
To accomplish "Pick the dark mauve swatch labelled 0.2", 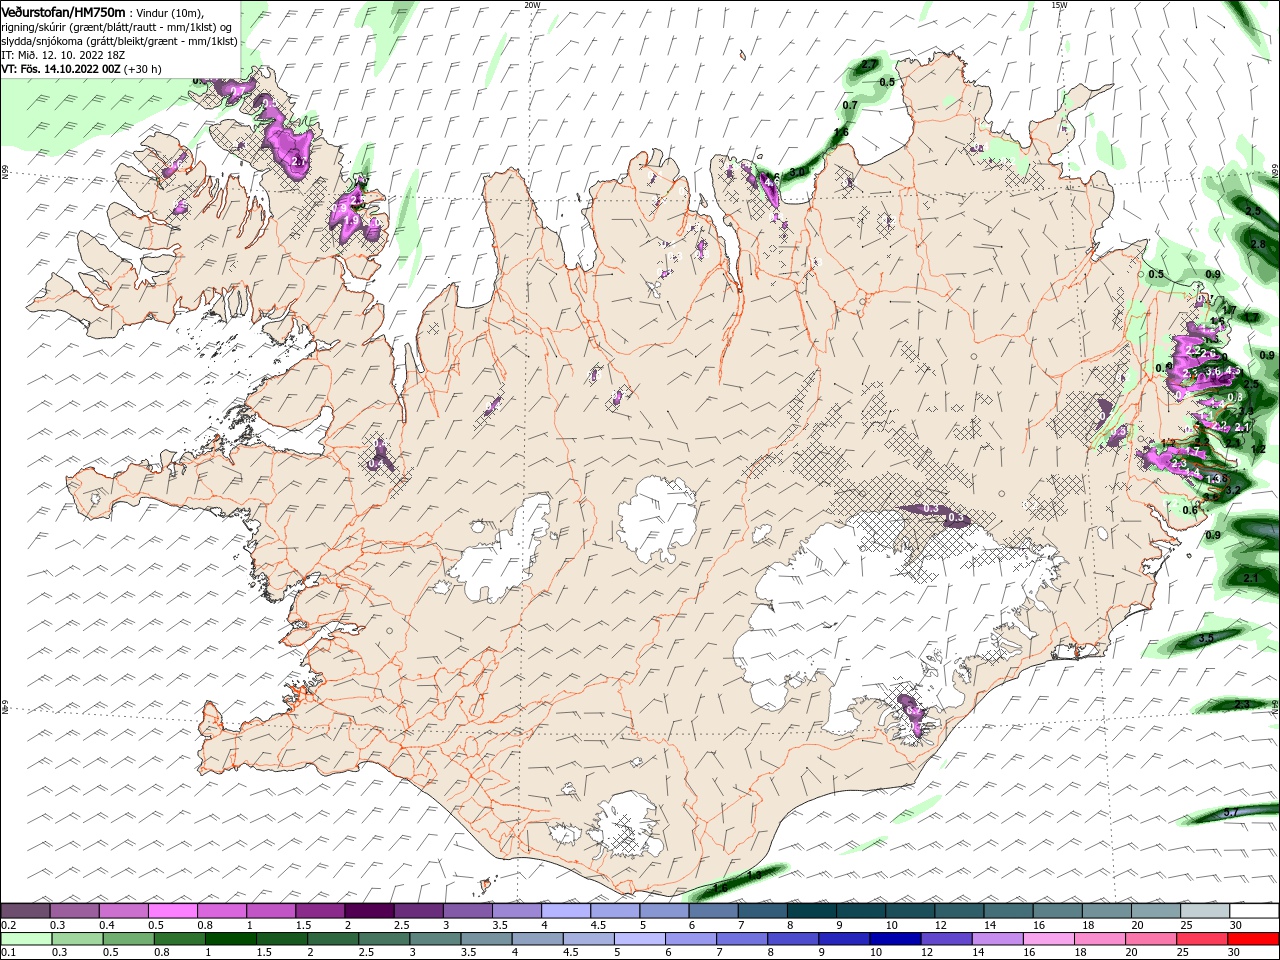I will tap(25, 910).
